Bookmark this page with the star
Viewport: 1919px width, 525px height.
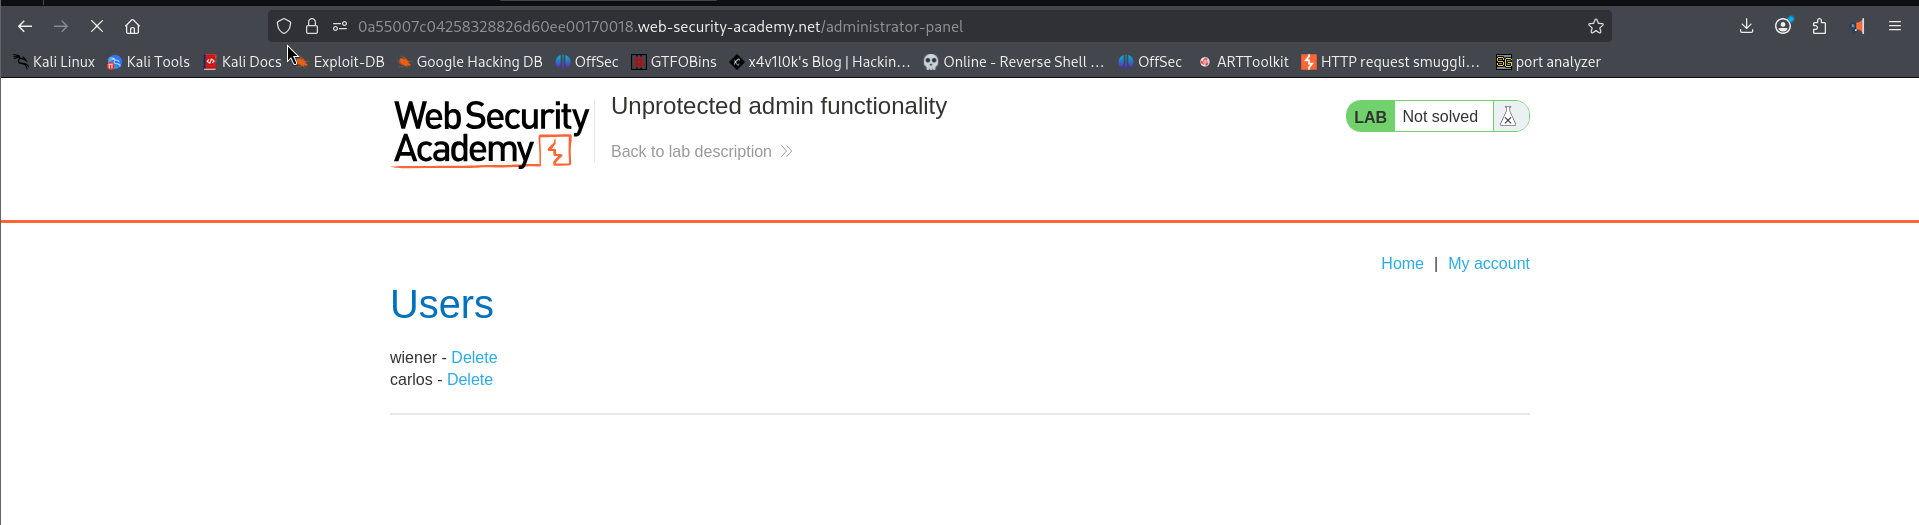(1596, 26)
